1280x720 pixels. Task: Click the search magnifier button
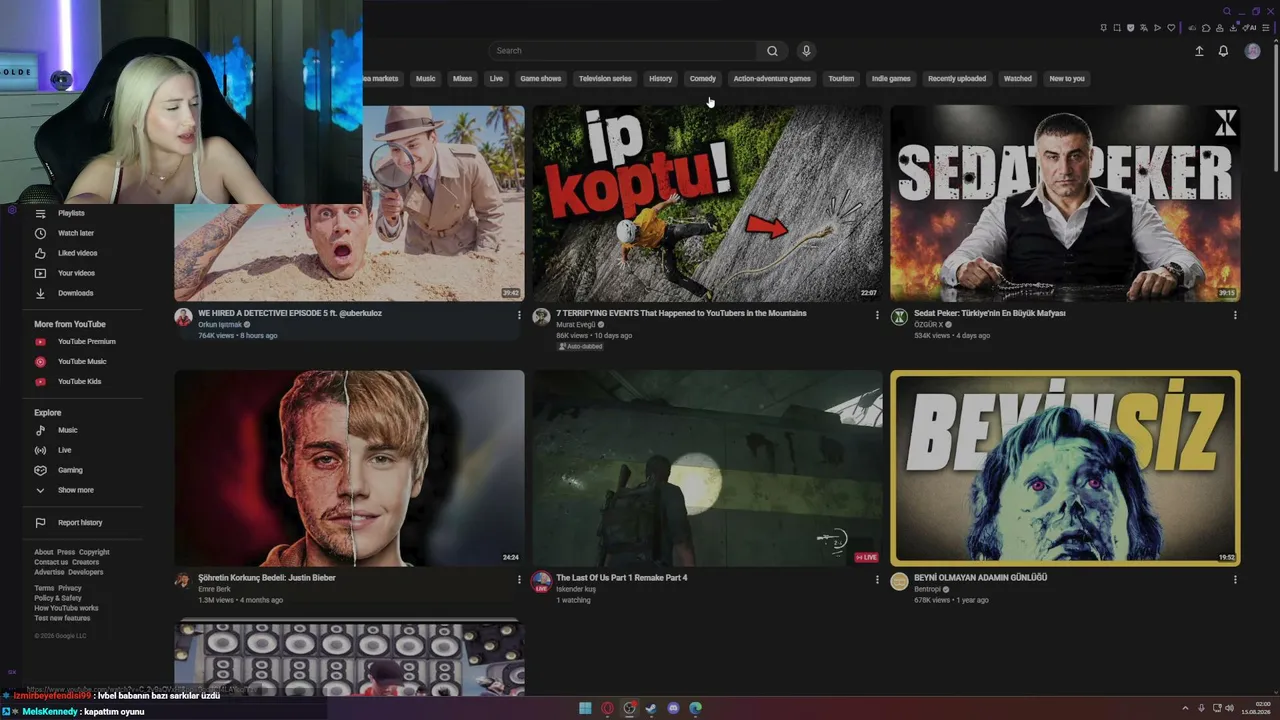click(772, 51)
